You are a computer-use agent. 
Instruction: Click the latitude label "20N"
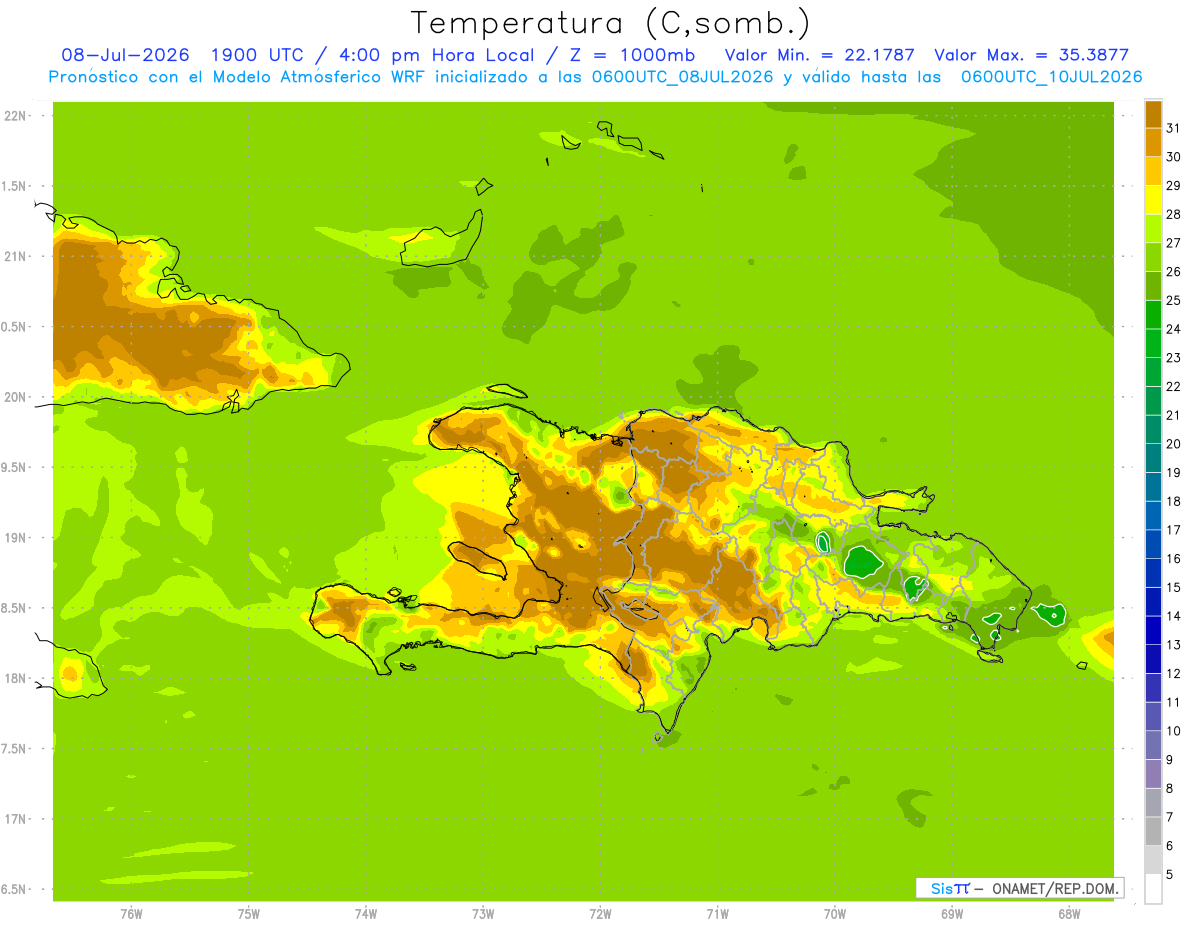tap(14, 397)
